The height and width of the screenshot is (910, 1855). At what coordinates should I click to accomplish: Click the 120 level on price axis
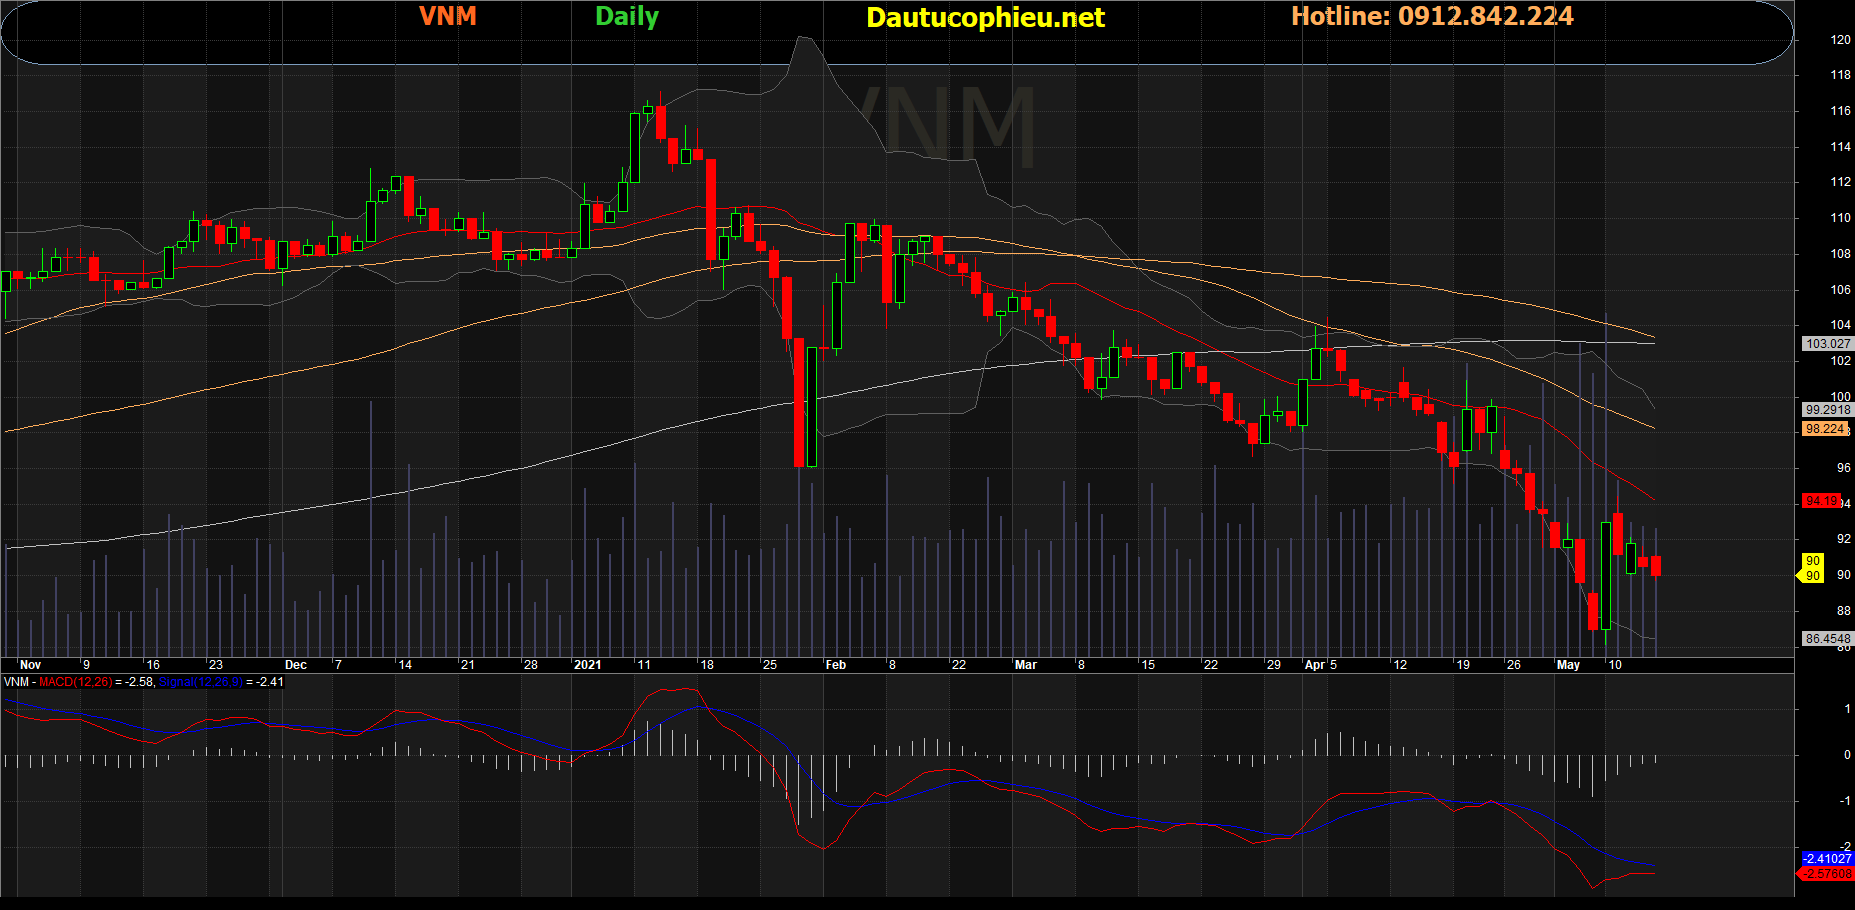pyautogui.click(x=1840, y=40)
